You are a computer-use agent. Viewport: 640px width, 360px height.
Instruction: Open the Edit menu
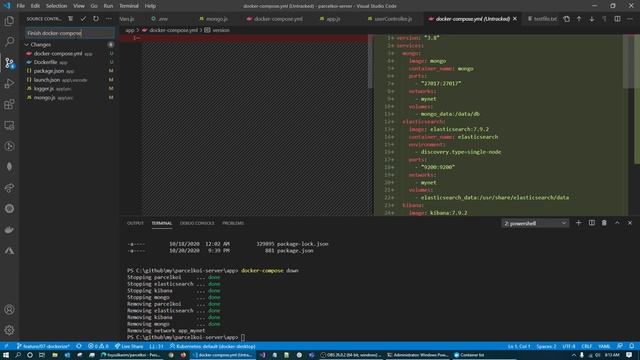36,6
